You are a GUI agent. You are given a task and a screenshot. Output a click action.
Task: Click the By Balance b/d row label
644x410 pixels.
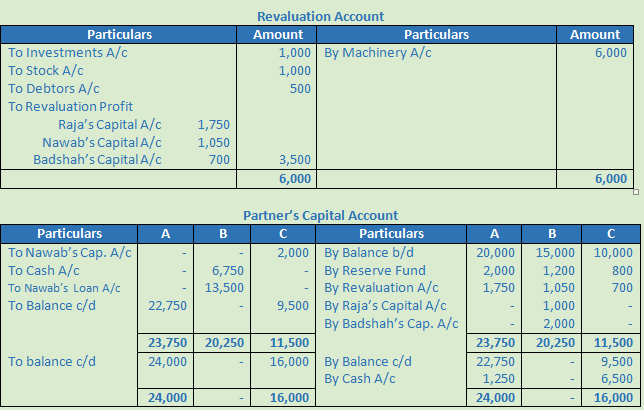369,253
